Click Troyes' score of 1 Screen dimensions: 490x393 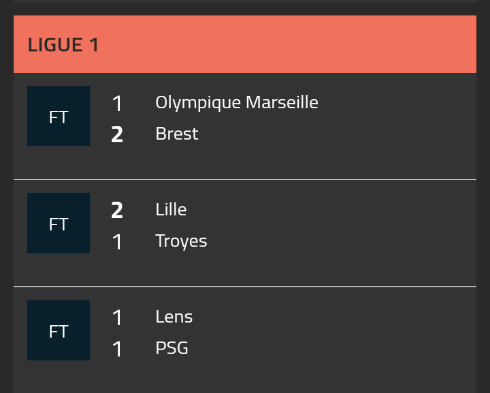click(117, 242)
